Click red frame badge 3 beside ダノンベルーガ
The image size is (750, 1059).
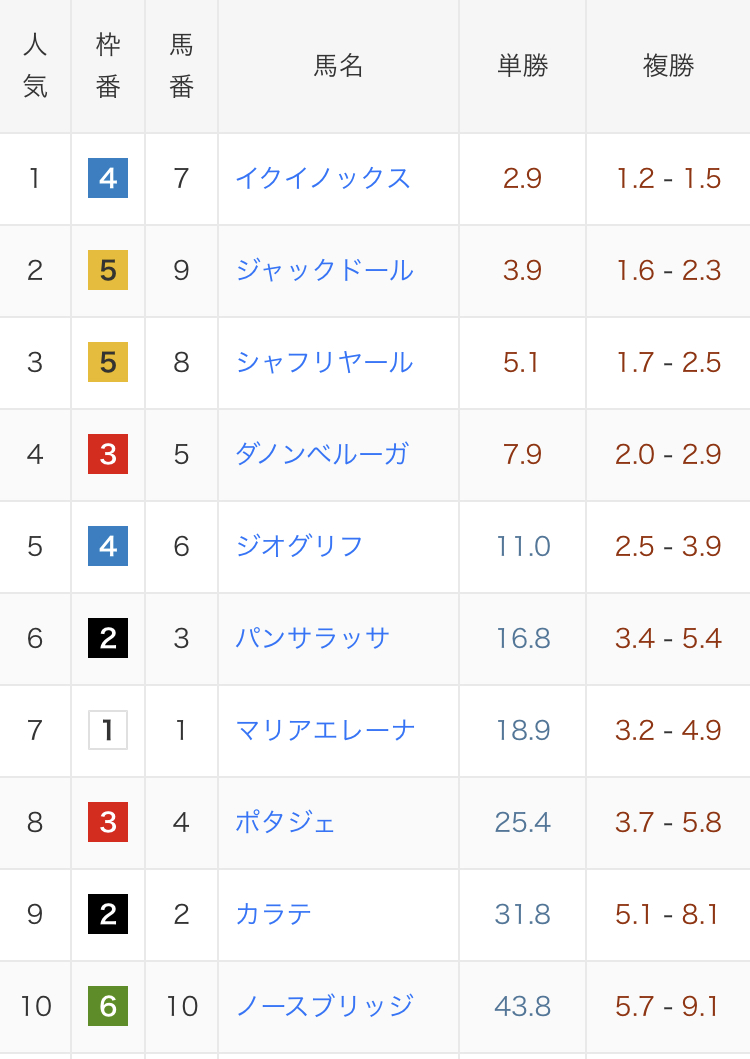coord(108,454)
